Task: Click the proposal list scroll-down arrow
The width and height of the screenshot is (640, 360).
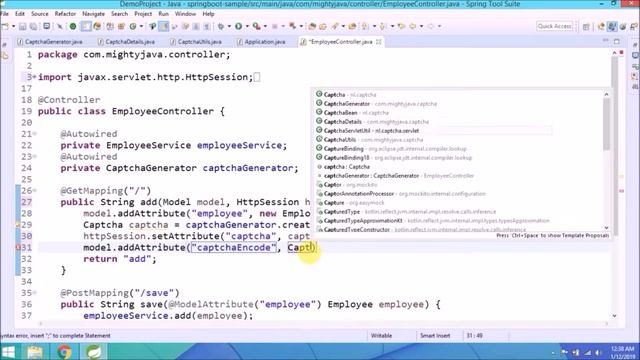Action: 607,228
